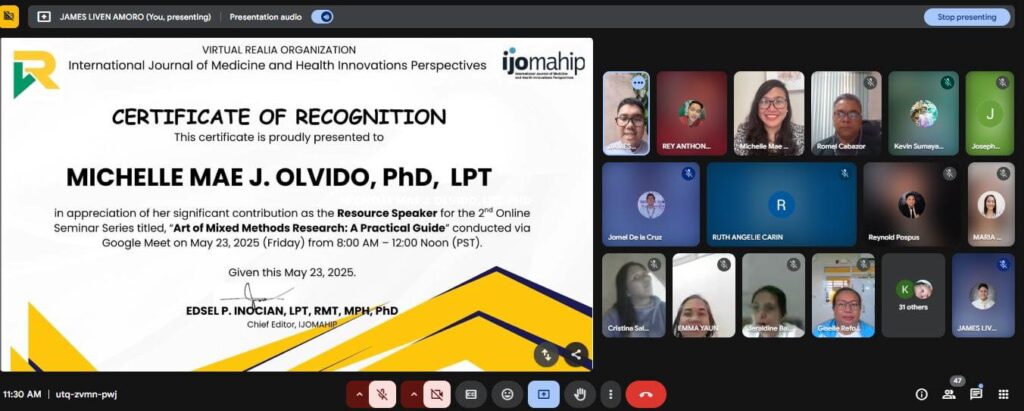Toggle the microphone mute button

(x=383, y=394)
